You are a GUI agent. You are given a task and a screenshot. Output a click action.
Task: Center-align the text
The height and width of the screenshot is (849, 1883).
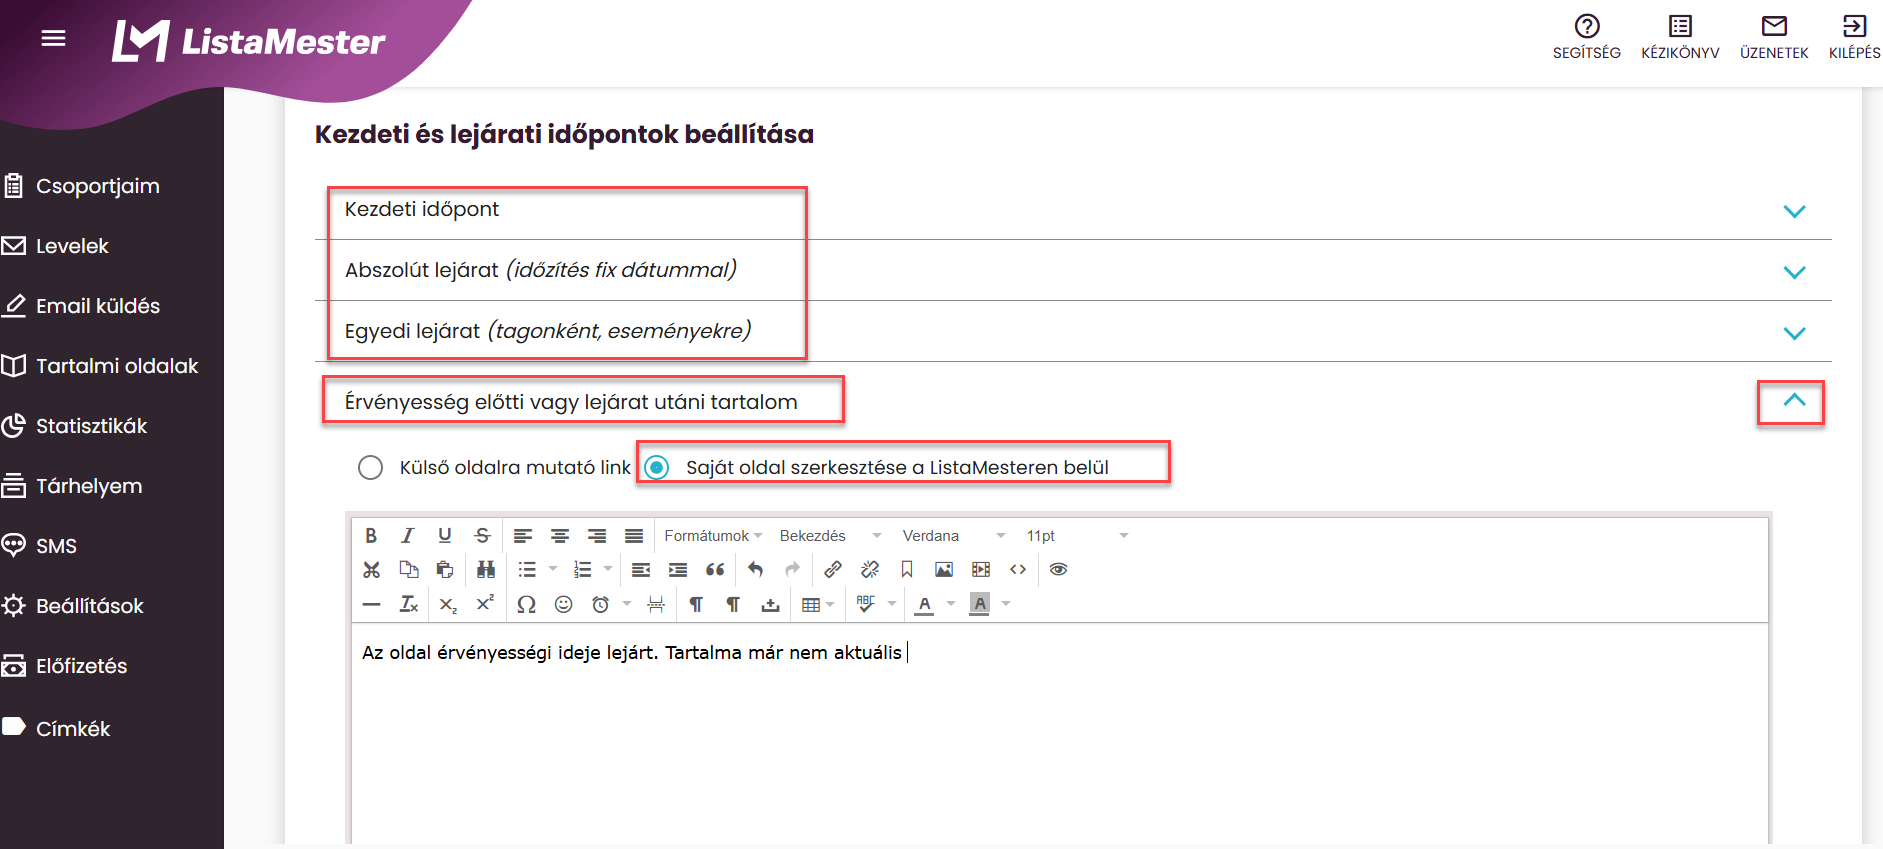[x=560, y=536]
